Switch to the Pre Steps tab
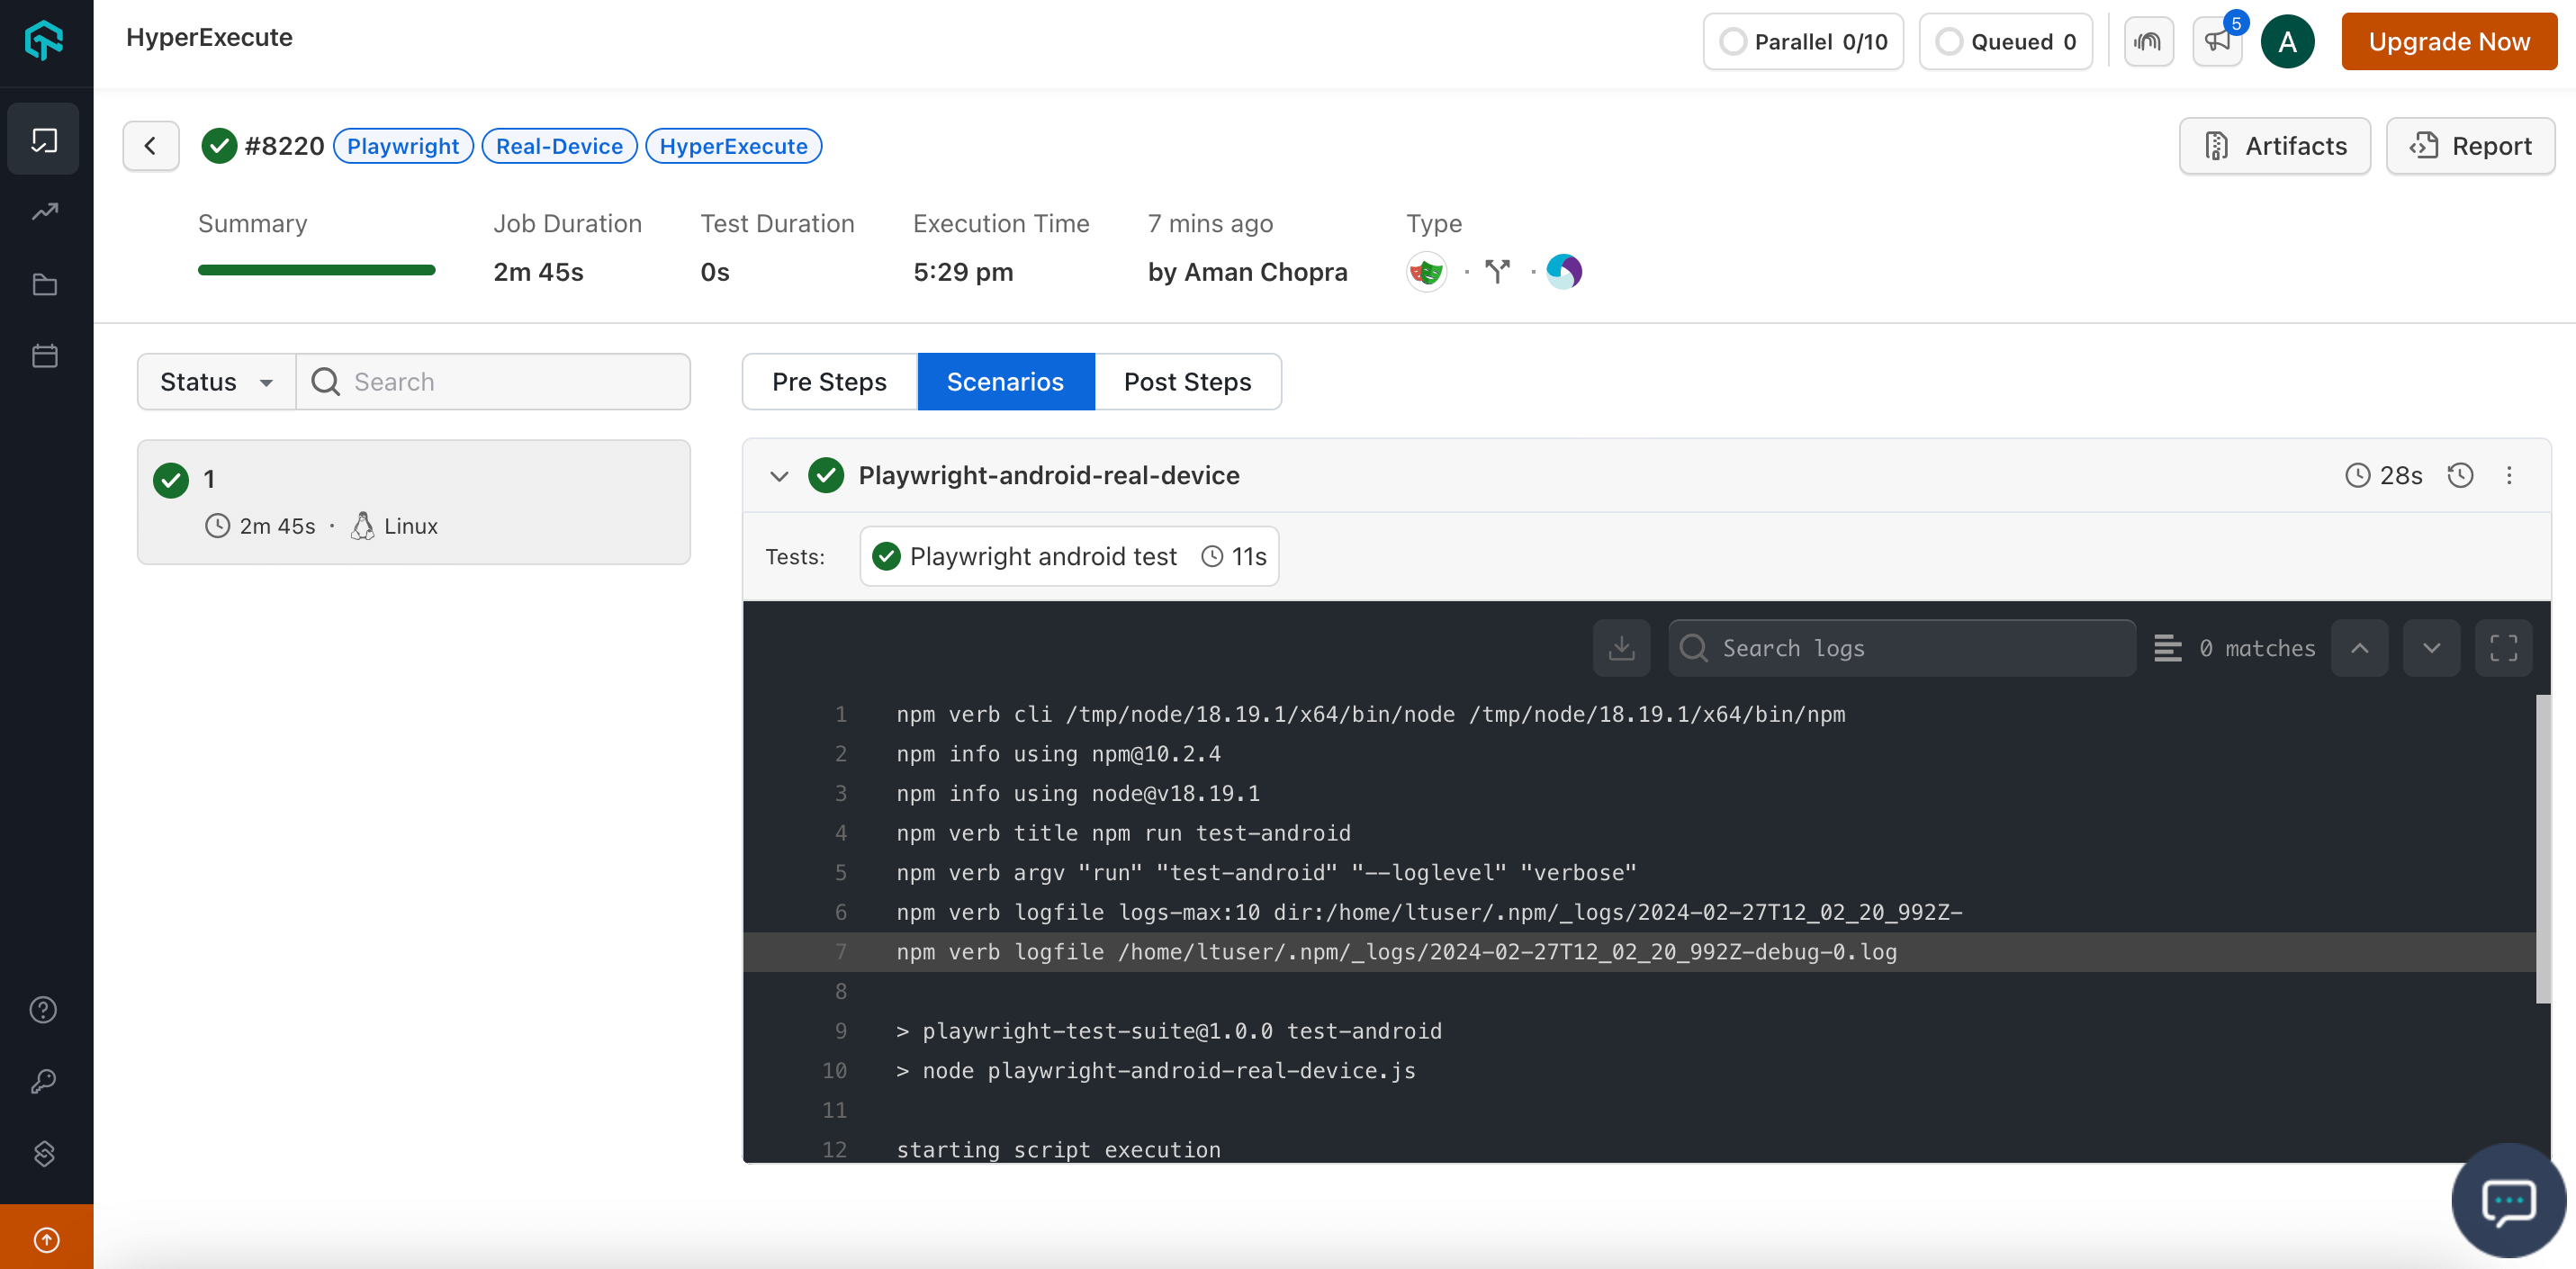 click(x=829, y=381)
